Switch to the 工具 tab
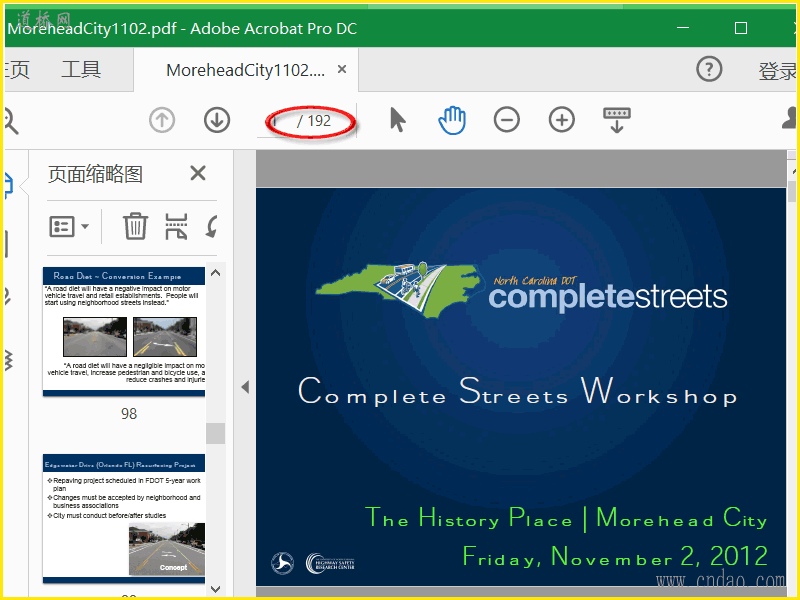800x600 pixels. (x=81, y=69)
